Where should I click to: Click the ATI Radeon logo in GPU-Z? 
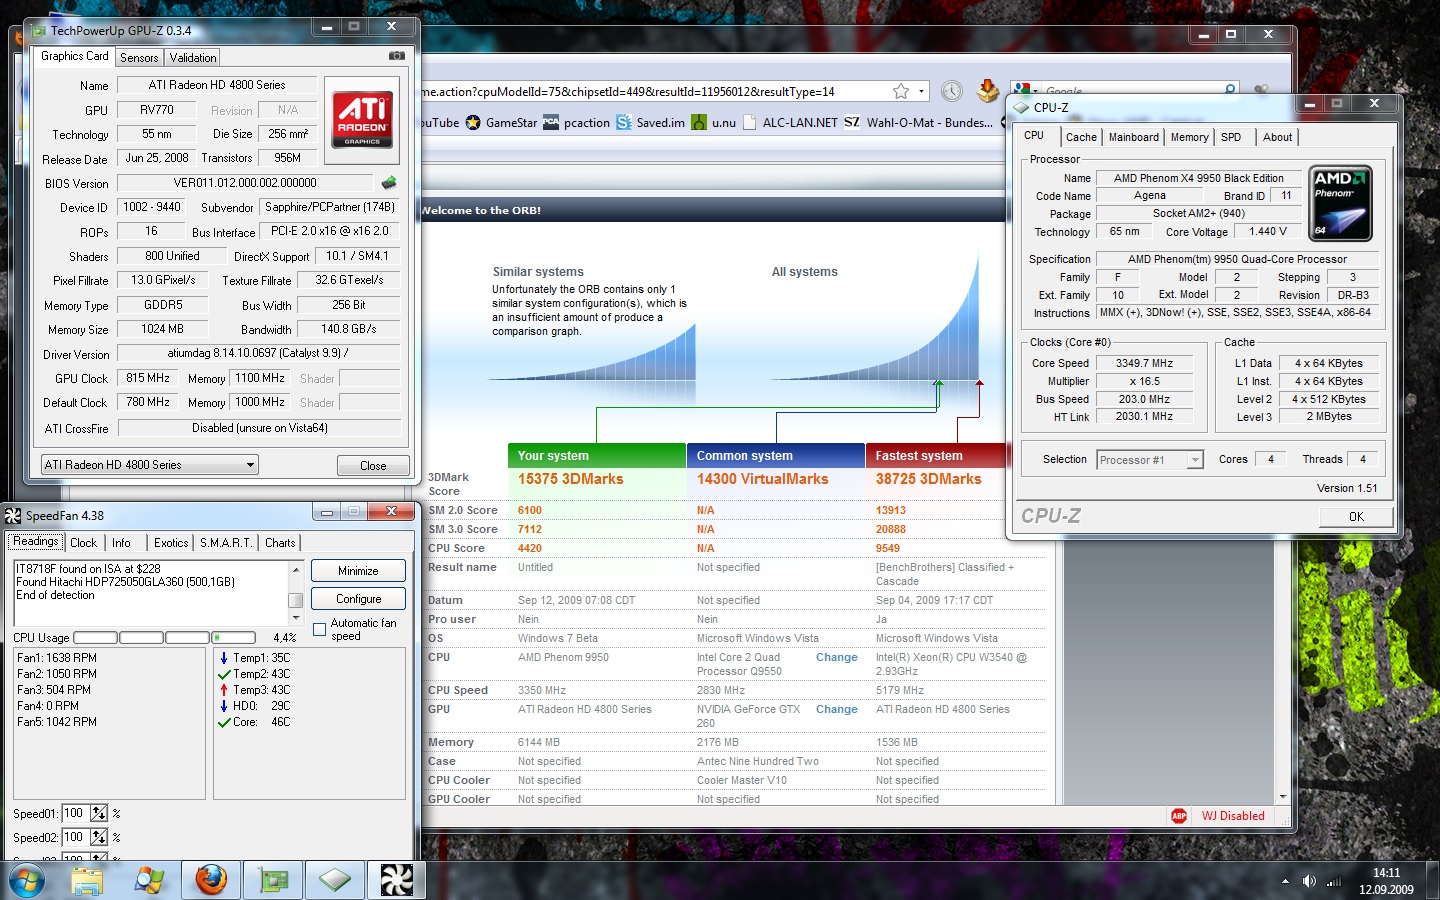362,120
